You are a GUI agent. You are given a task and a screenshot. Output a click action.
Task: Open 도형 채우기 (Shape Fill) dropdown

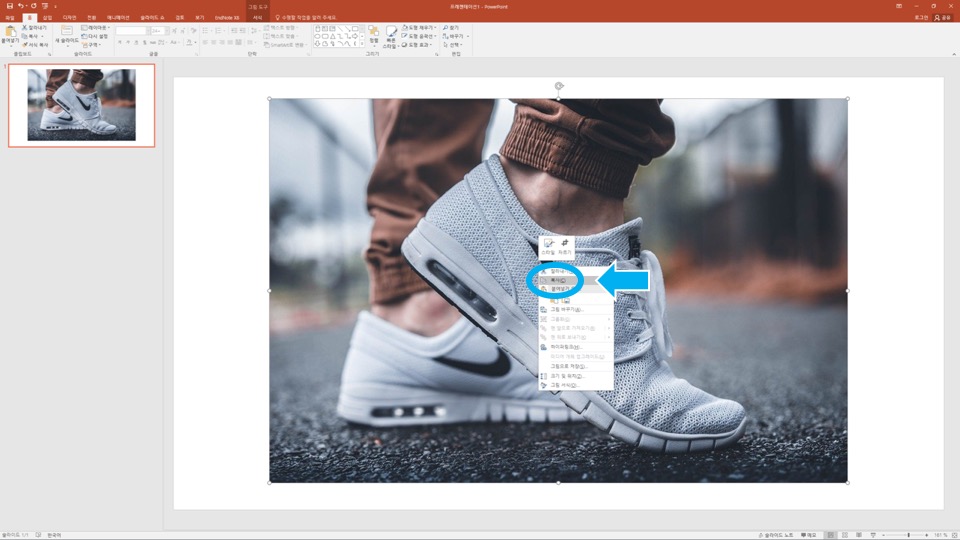click(x=419, y=28)
